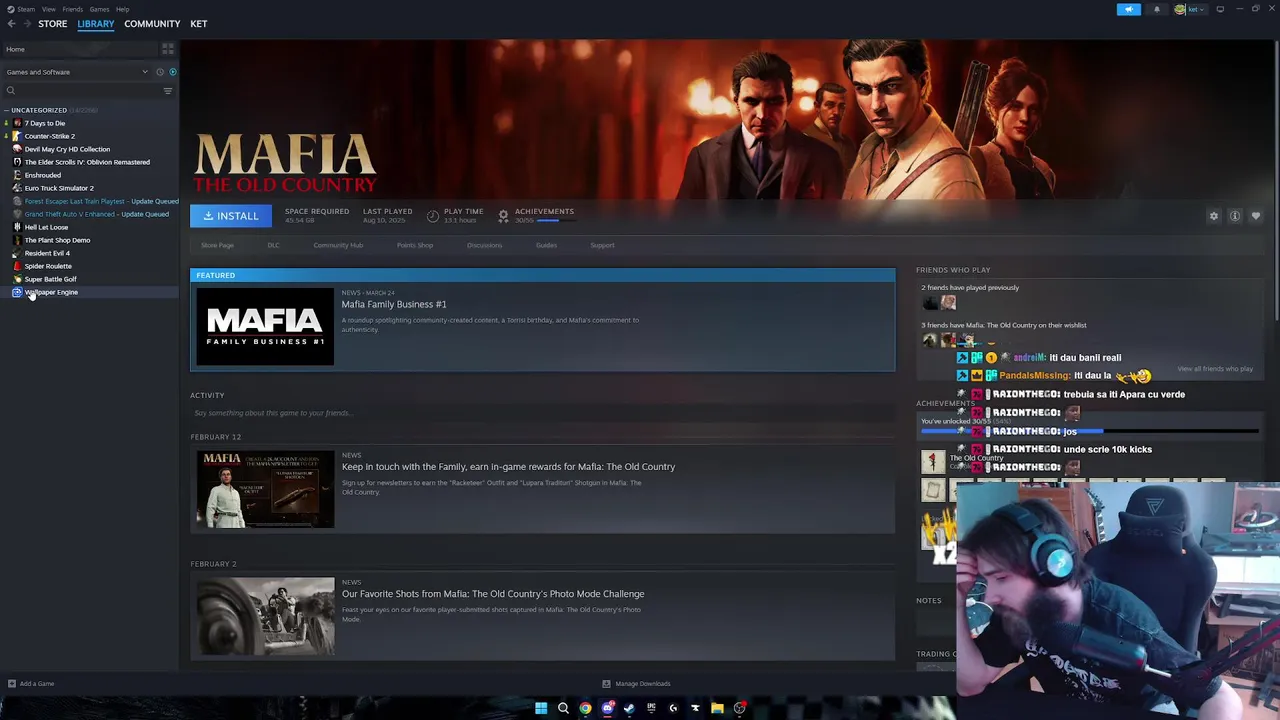Open Google Chrome from the taskbar

tap(585, 708)
